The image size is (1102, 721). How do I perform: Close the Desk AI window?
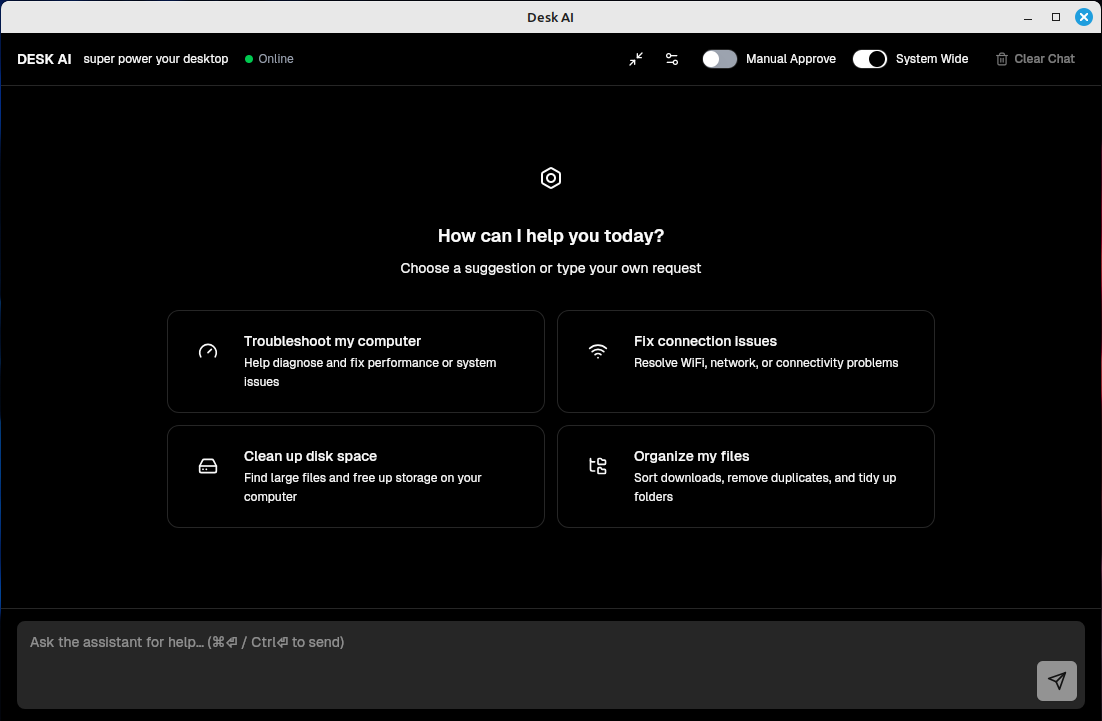(1084, 18)
